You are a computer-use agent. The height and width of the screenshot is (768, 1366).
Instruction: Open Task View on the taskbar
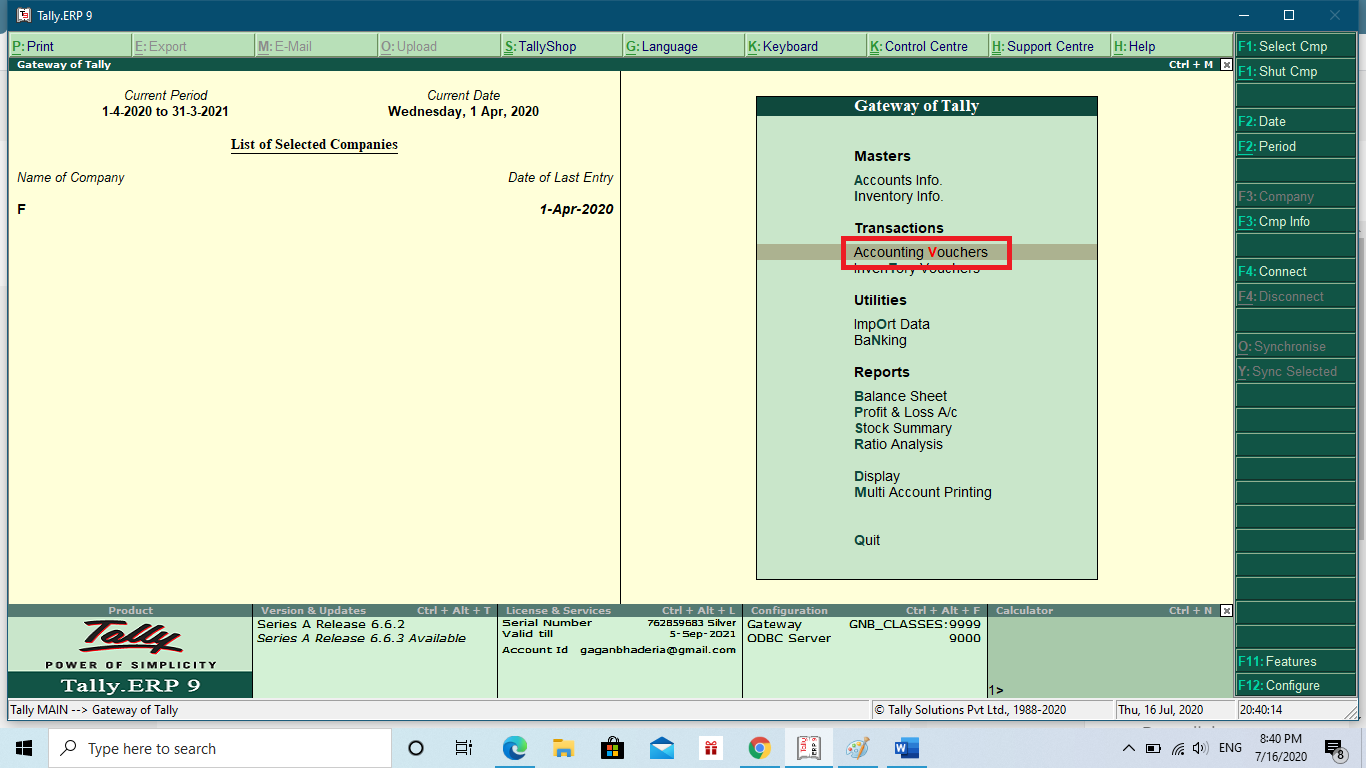(464, 748)
